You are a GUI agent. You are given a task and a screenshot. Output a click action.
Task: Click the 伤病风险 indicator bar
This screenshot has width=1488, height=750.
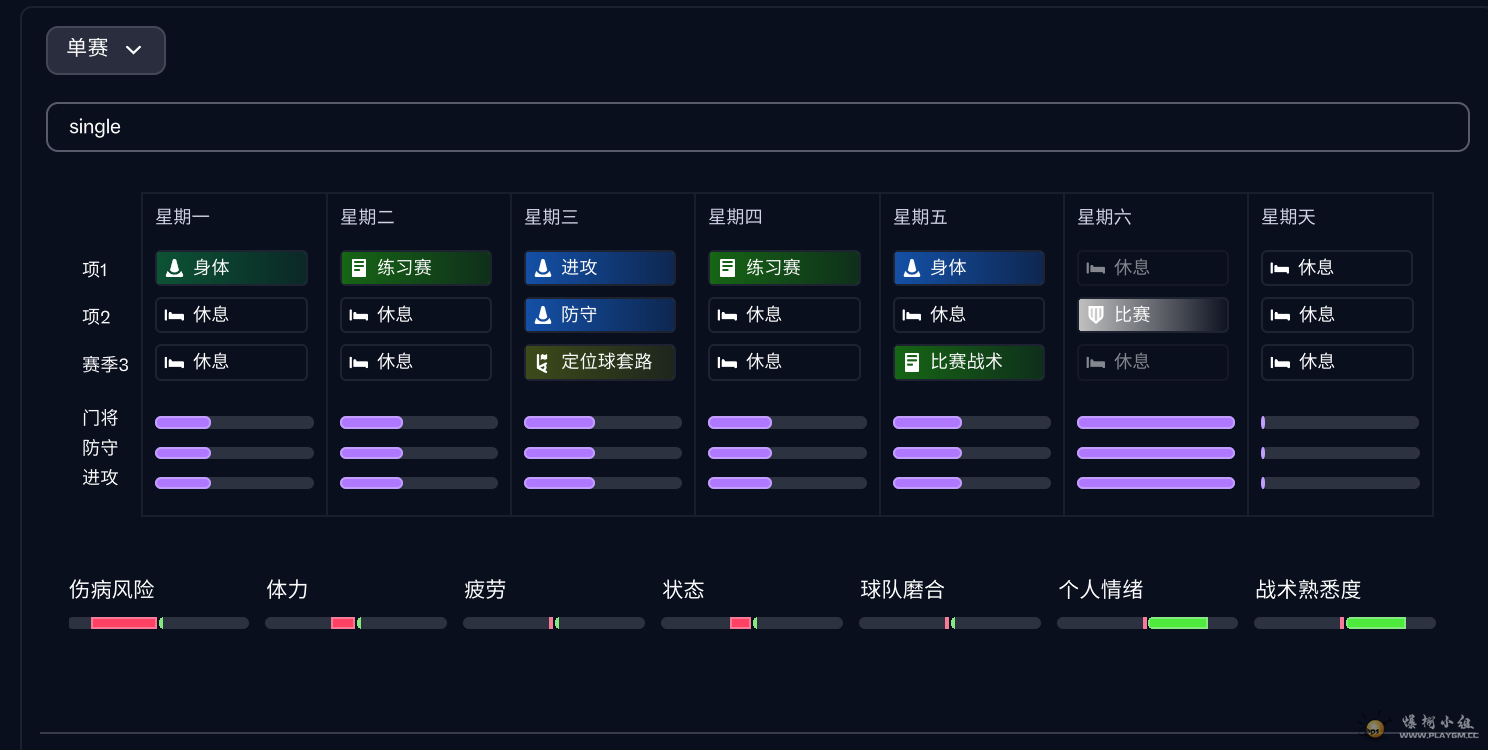coord(158,623)
